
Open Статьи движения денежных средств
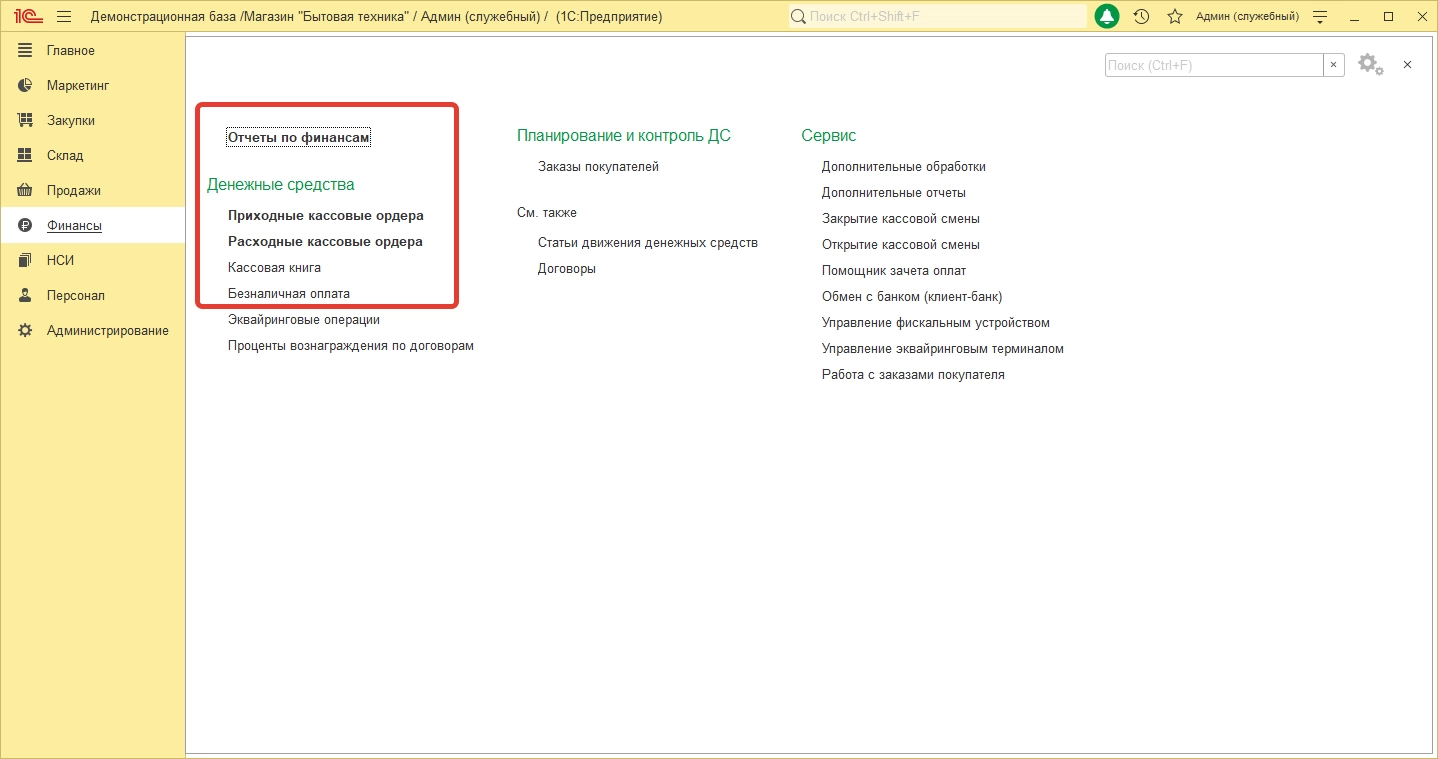(648, 243)
